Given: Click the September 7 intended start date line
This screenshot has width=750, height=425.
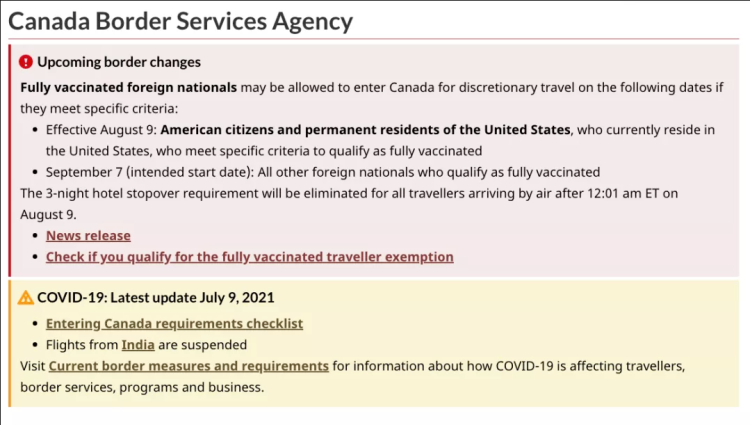Looking at the screenshot, I should click(x=323, y=172).
